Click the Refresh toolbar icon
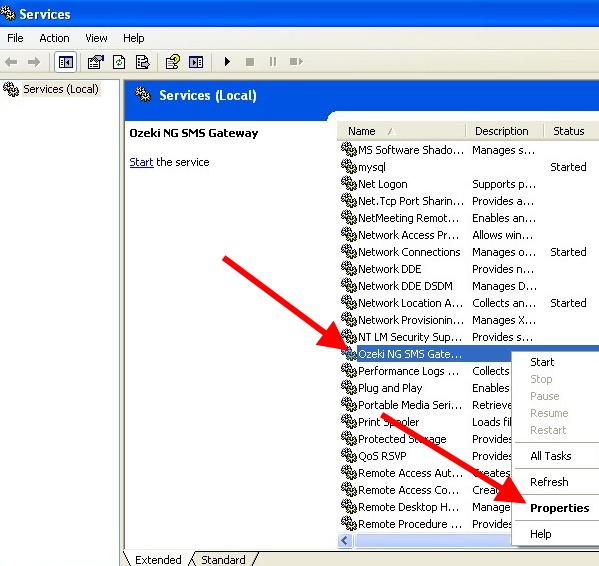 119,62
